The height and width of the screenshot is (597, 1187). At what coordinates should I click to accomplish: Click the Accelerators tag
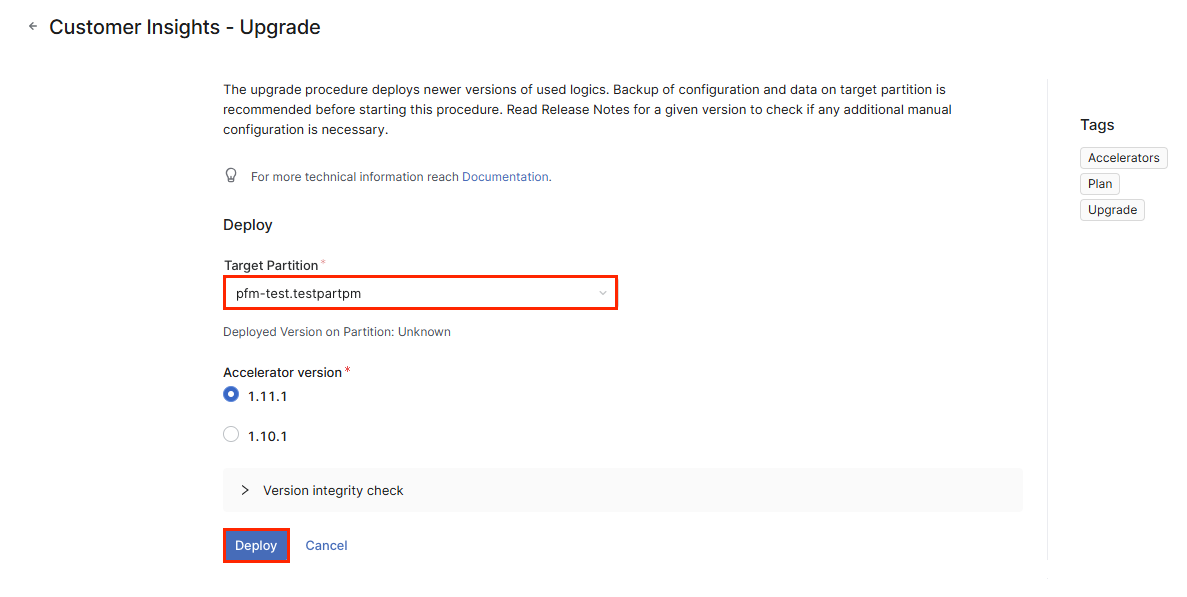click(1123, 158)
